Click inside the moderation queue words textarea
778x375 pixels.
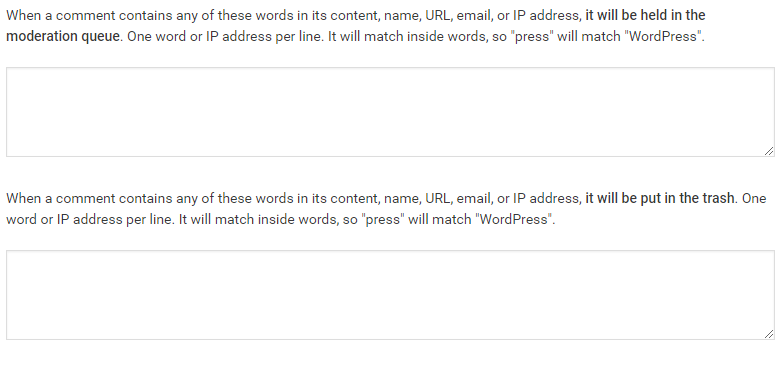point(390,112)
